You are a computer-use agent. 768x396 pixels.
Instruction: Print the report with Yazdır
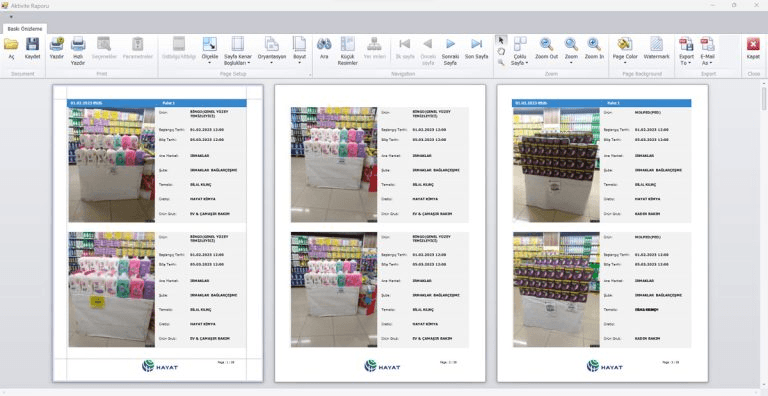(57, 49)
